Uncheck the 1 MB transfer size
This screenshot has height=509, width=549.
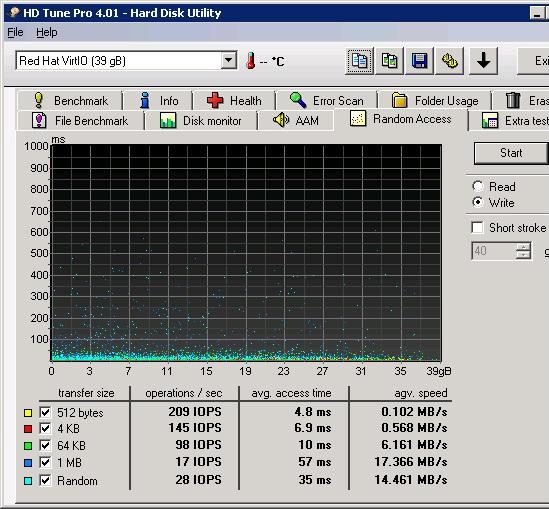click(x=45, y=462)
